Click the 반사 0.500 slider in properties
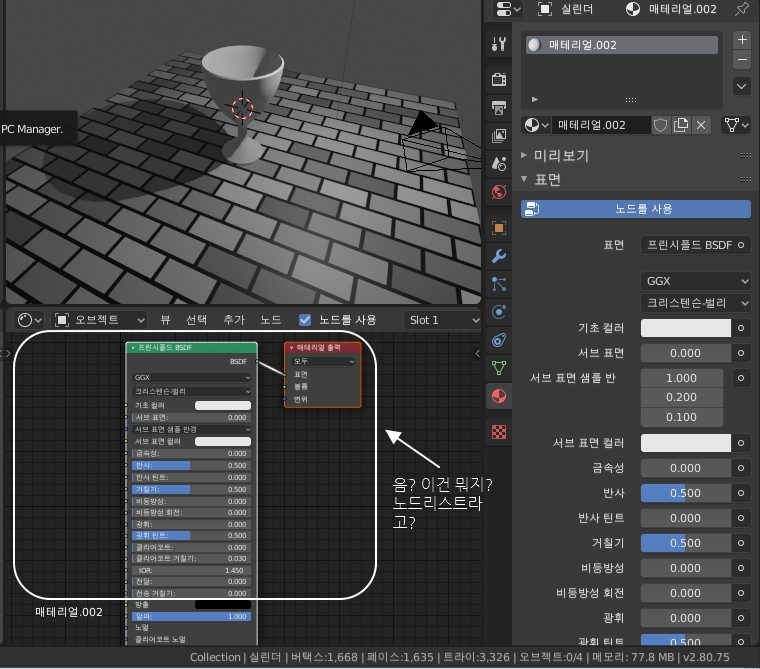Image resolution: width=760 pixels, height=669 pixels. pyautogui.click(x=685, y=493)
